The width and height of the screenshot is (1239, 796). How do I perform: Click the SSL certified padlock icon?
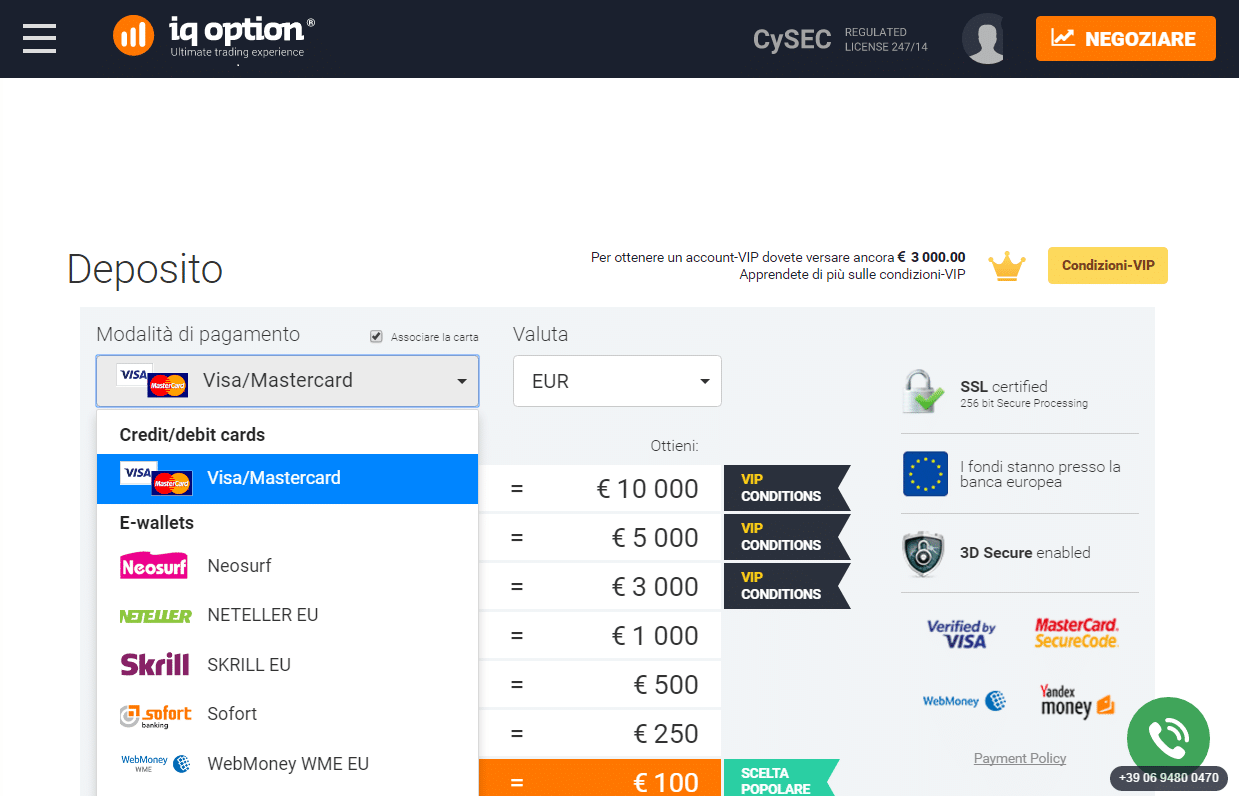923,392
